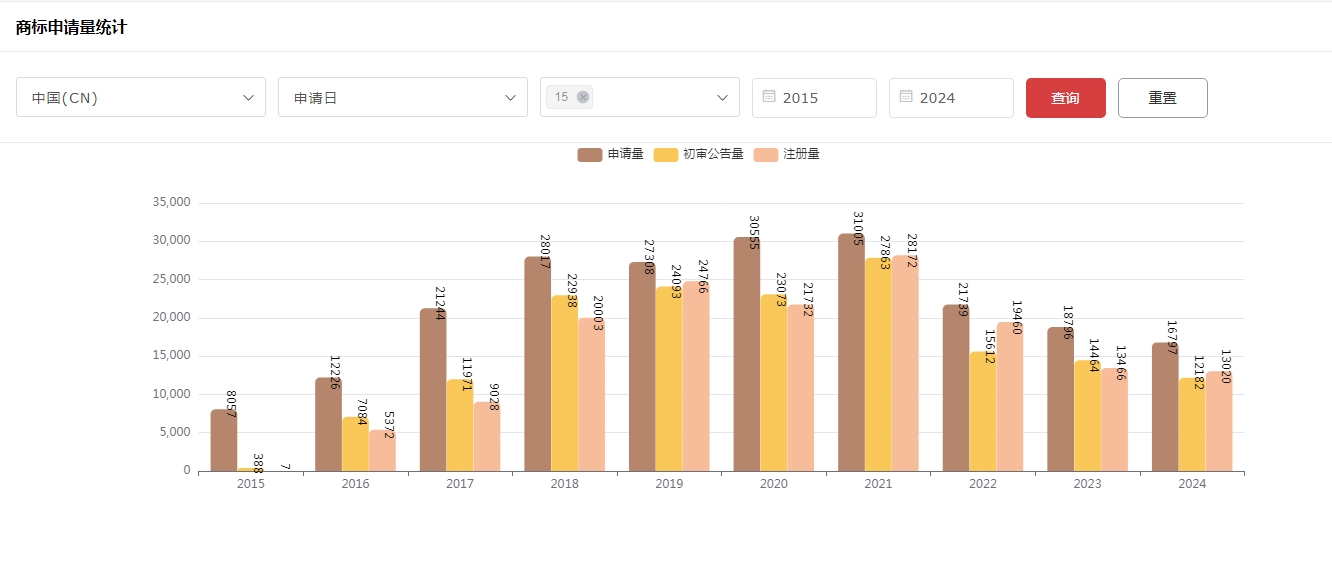Viewport: 1332px width, 561px height.
Task: Click the 2022 初审公告量 bar labeled 15612
Action: tap(982, 411)
